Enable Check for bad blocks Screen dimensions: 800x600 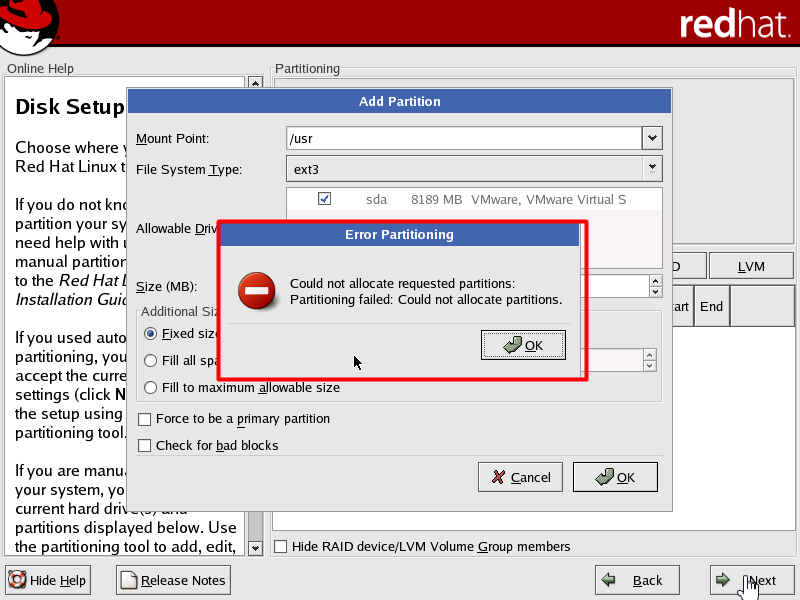point(144,446)
